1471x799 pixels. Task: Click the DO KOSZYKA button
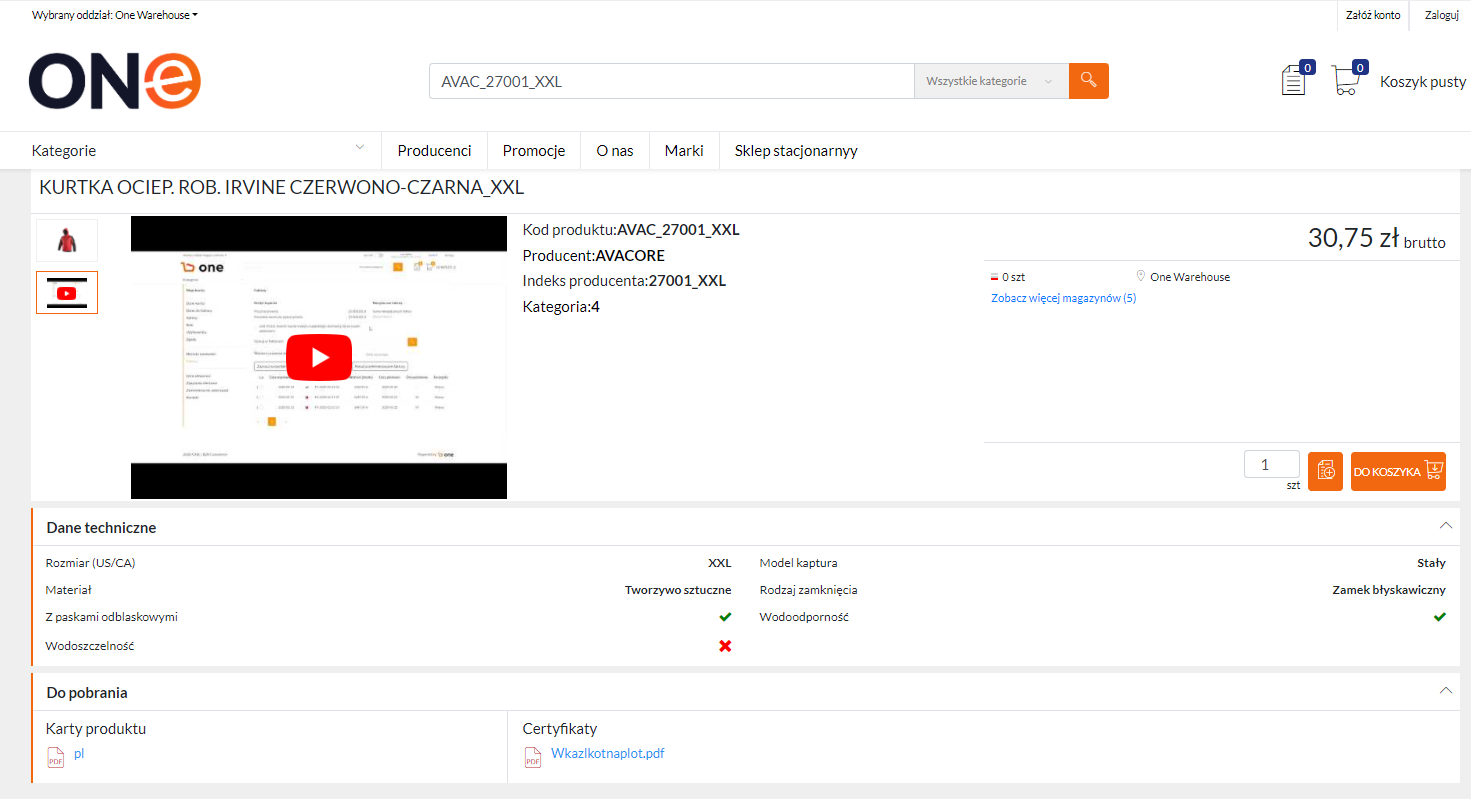click(x=1397, y=471)
